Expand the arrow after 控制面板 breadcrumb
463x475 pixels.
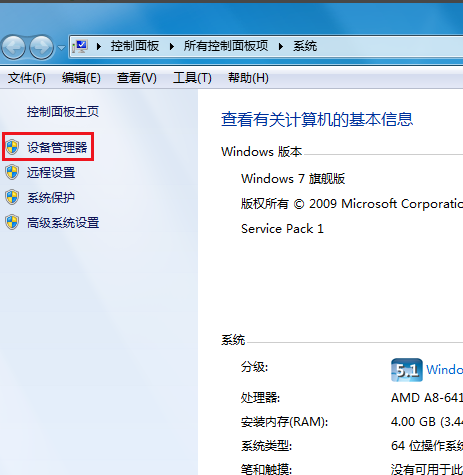point(171,46)
